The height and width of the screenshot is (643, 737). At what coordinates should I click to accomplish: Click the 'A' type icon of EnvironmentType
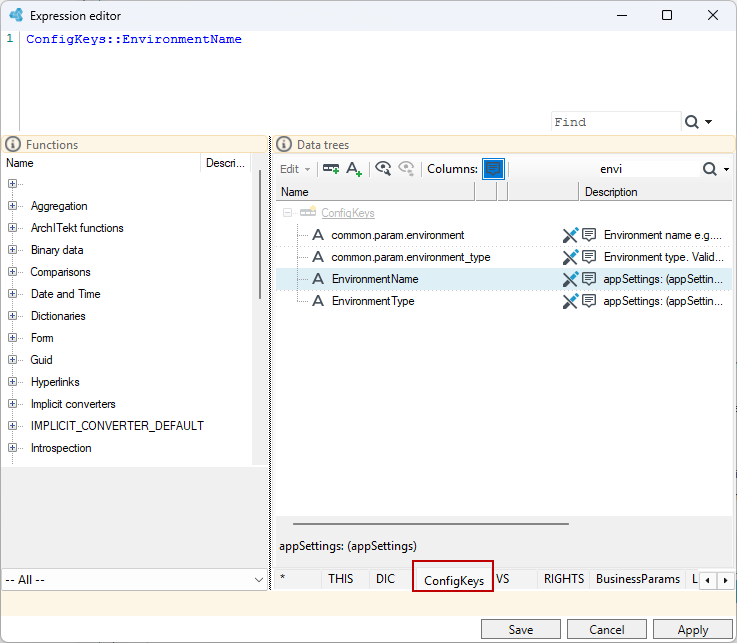(x=318, y=301)
